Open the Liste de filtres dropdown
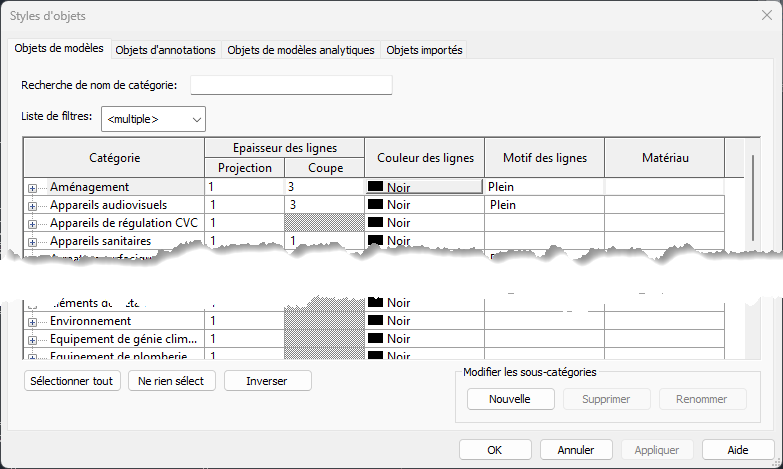 tap(153, 119)
